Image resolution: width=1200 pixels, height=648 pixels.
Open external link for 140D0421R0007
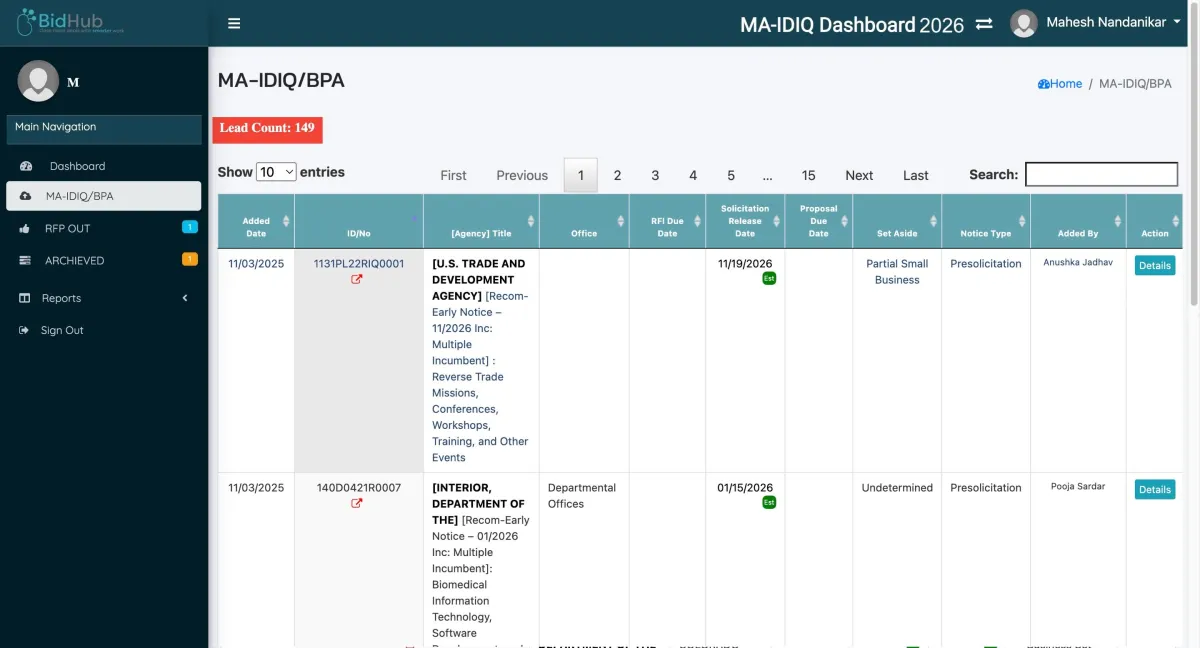tap(357, 504)
